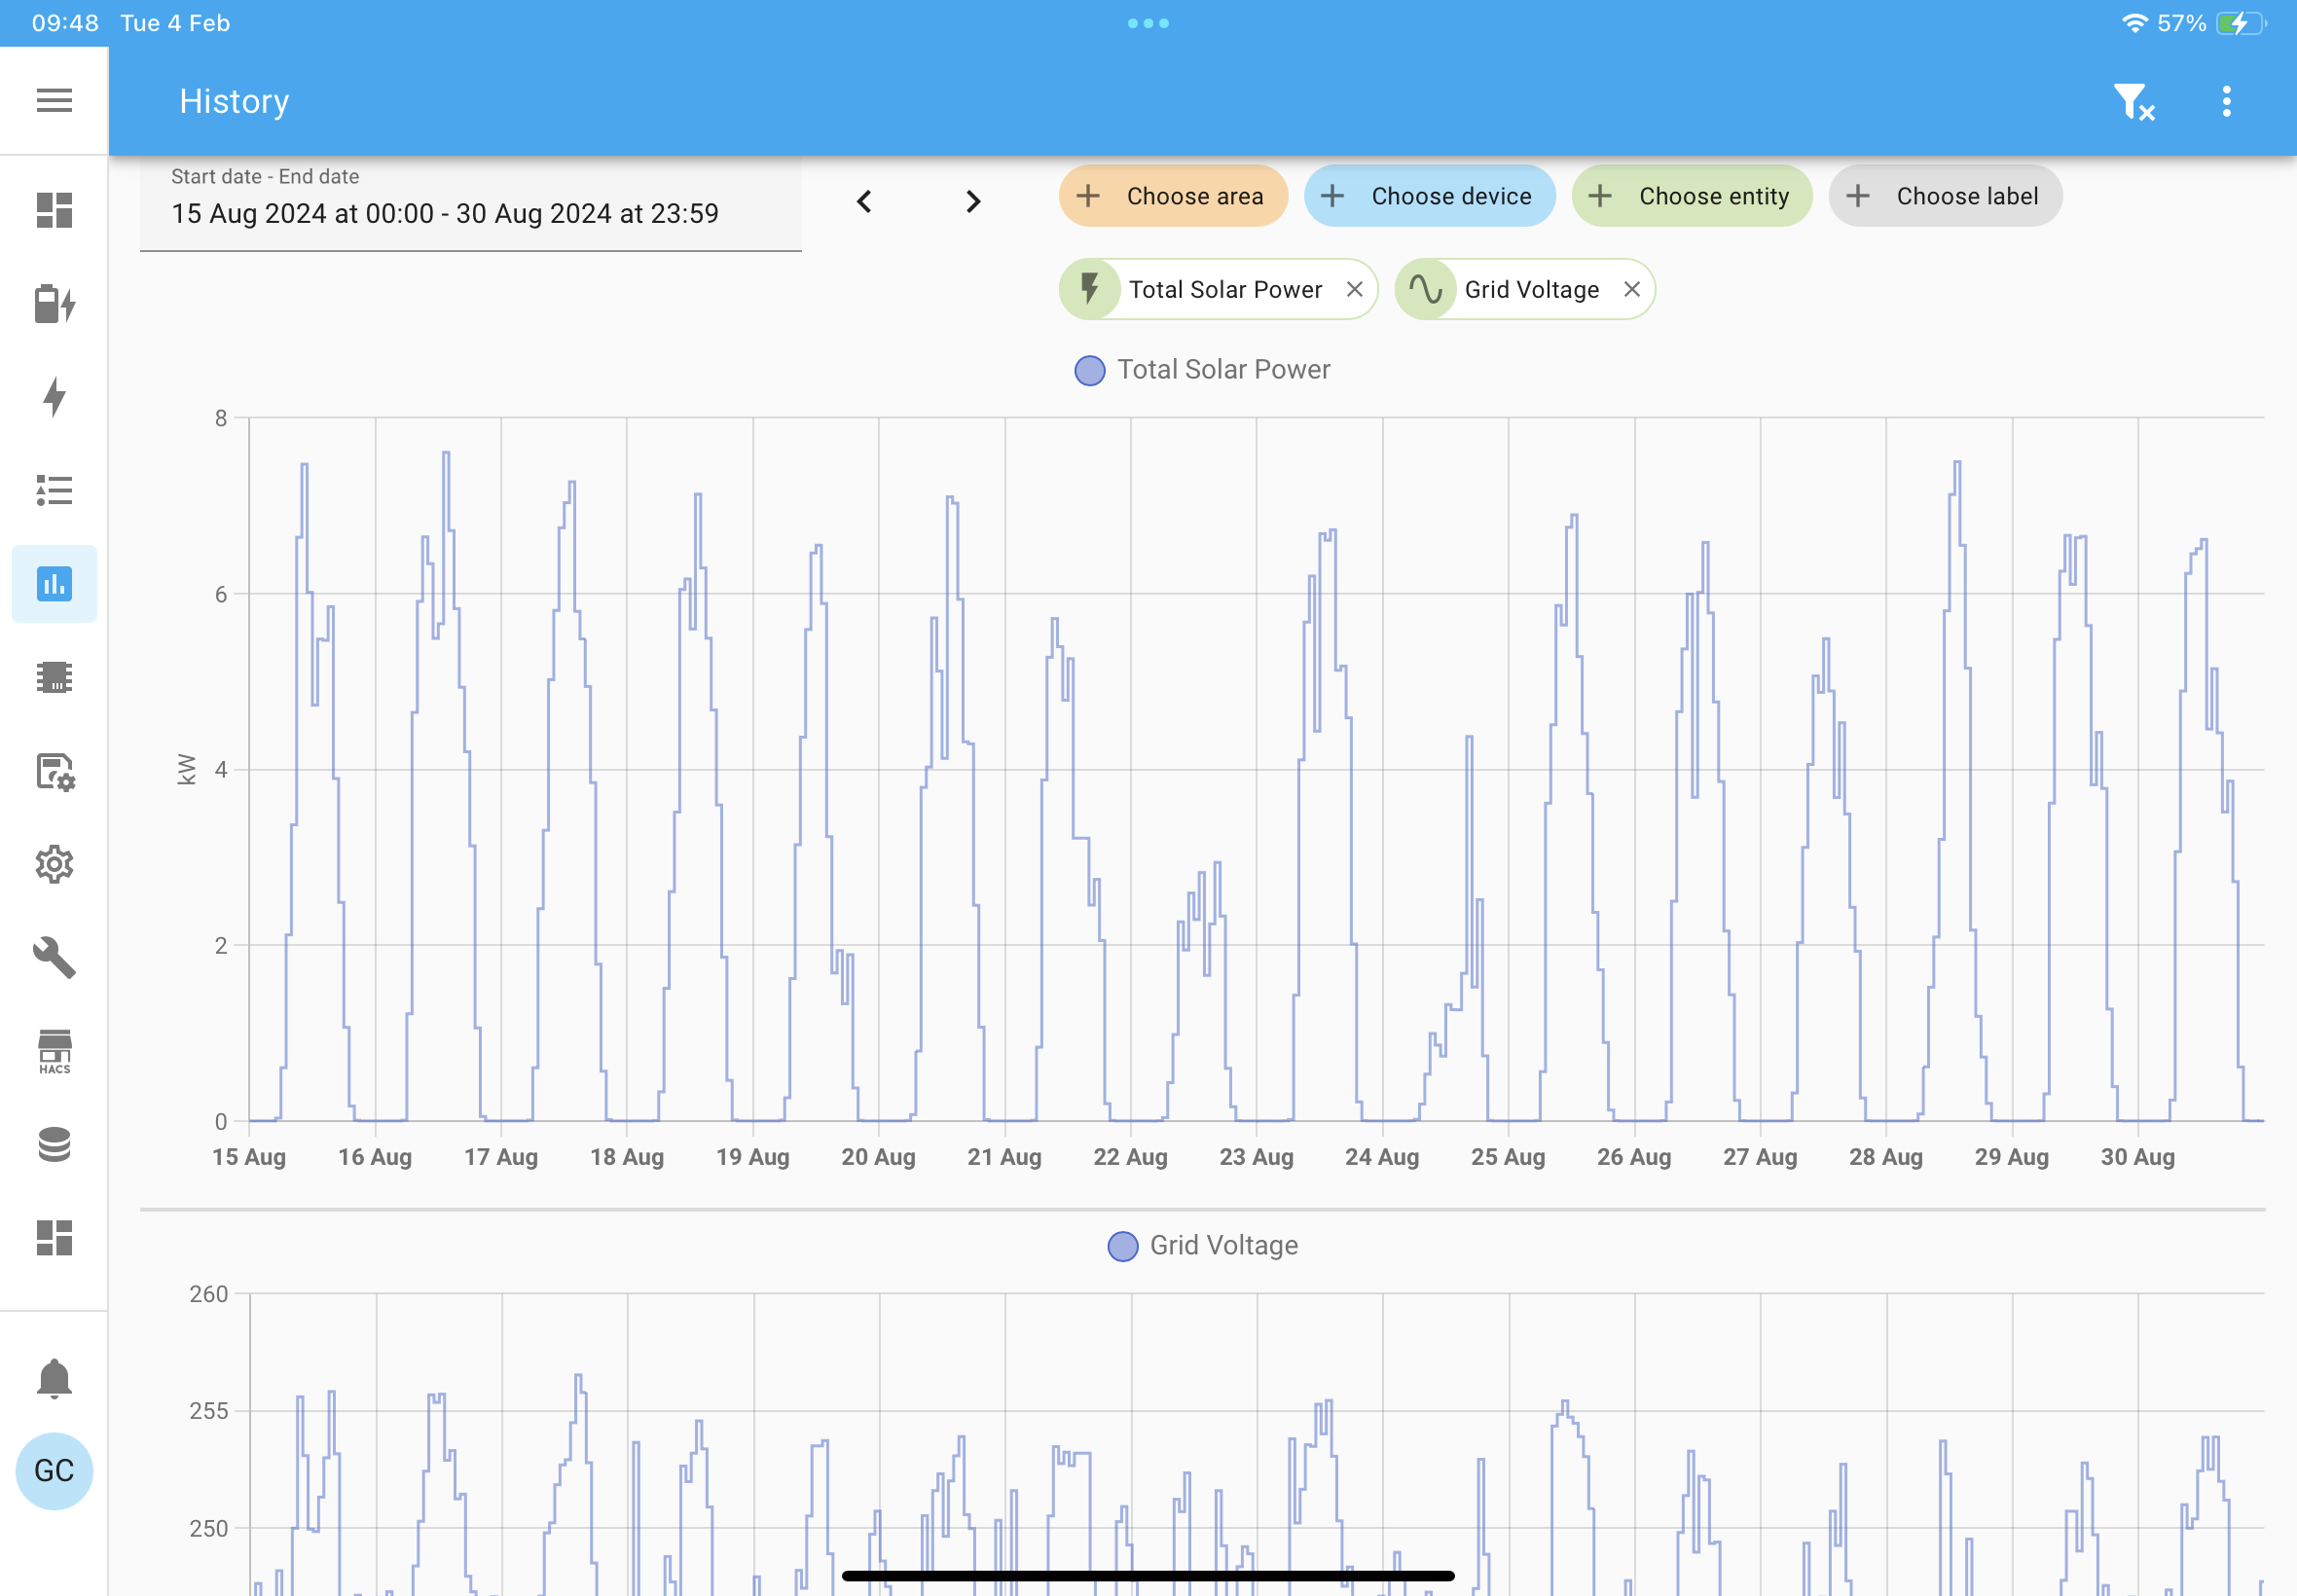Open the Developer tools wrench icon
The height and width of the screenshot is (1596, 2297).
pyautogui.click(x=54, y=957)
